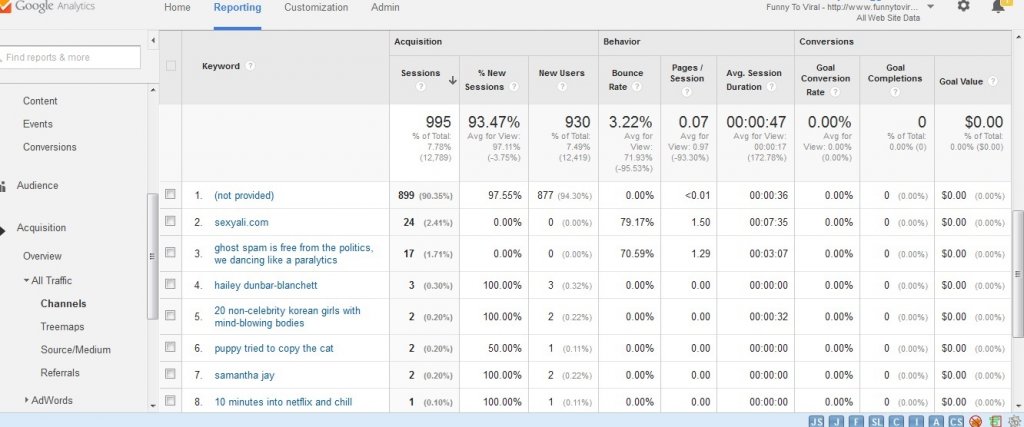Click the JS status bar button

click(x=816, y=422)
